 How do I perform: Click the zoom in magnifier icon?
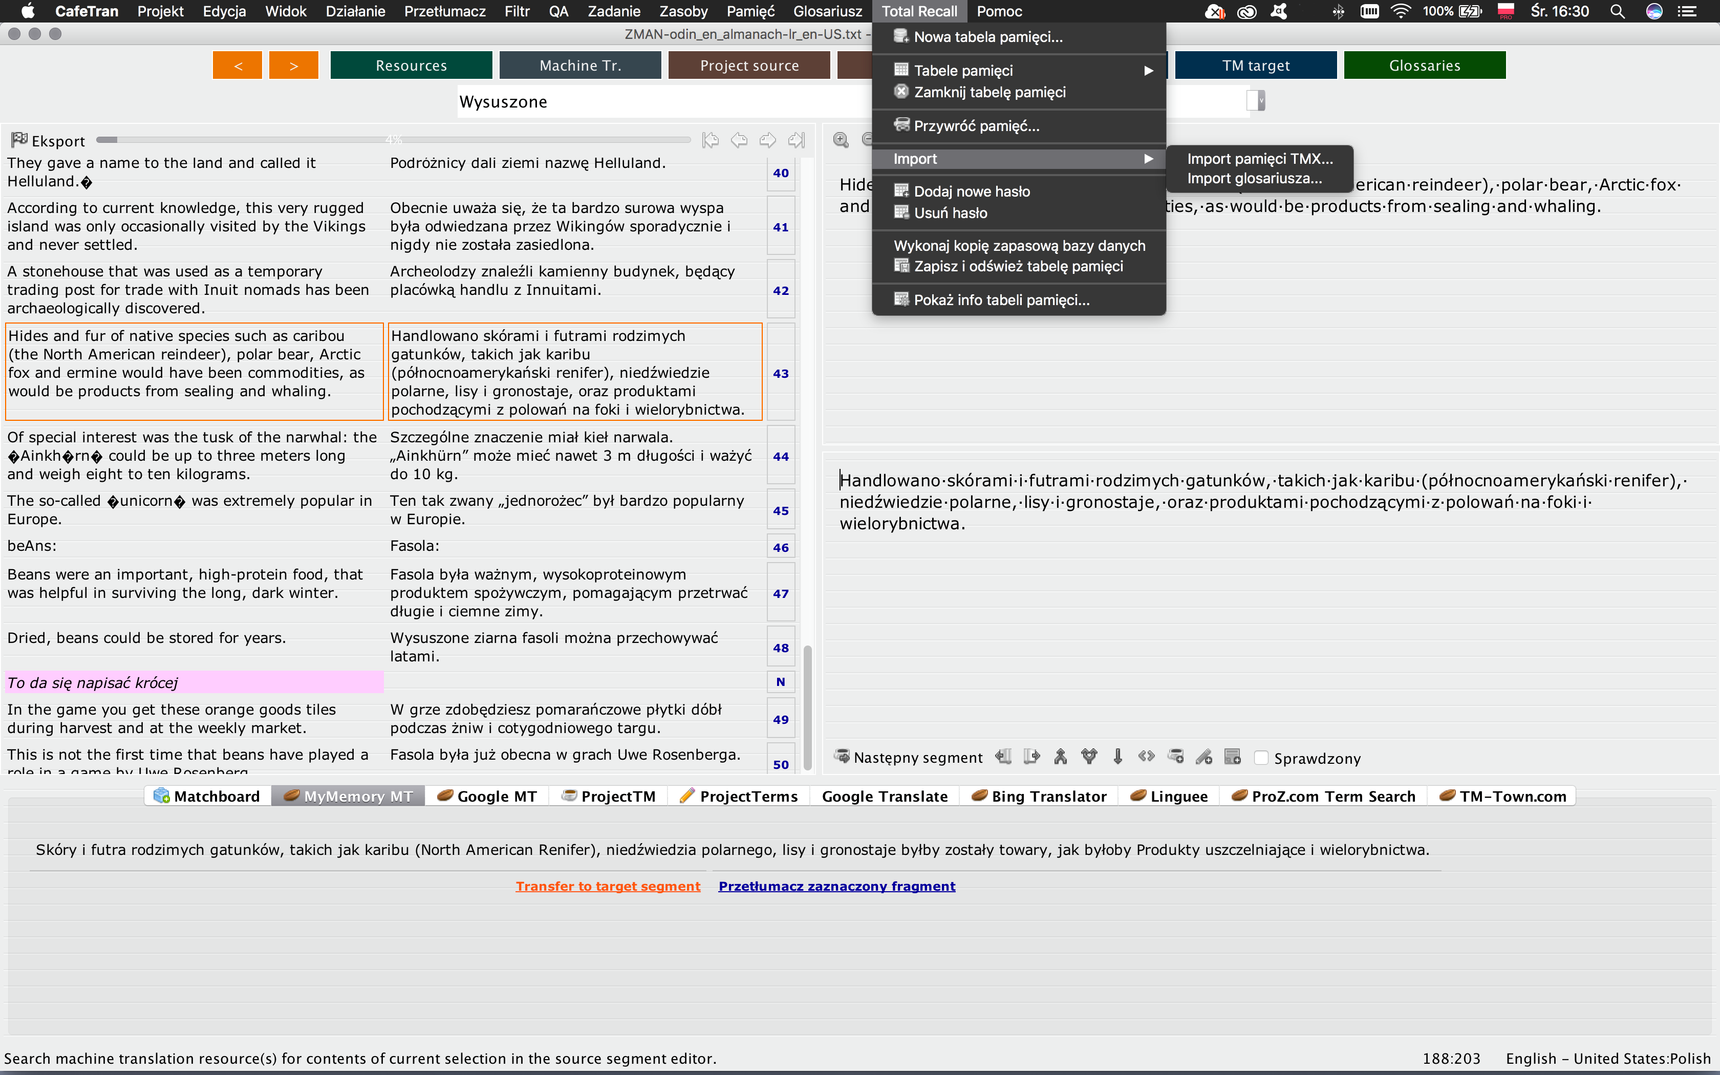[841, 140]
